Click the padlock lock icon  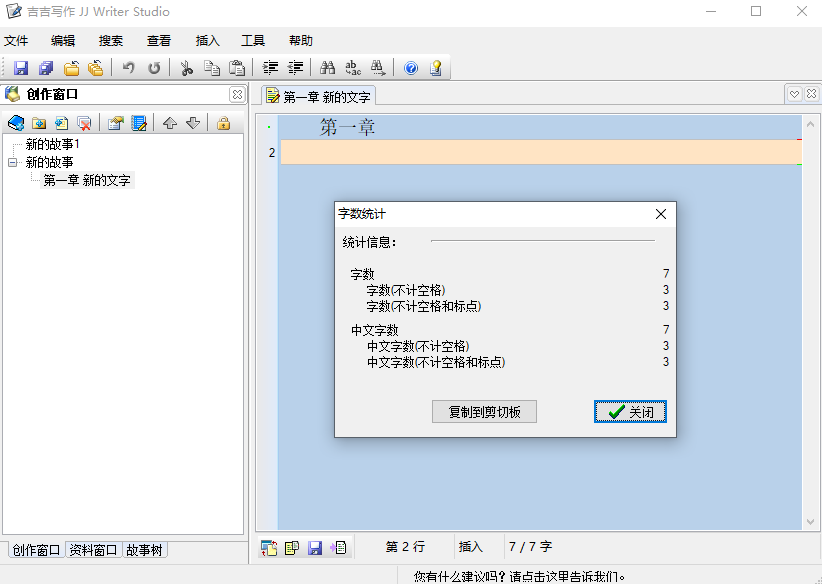(223, 123)
